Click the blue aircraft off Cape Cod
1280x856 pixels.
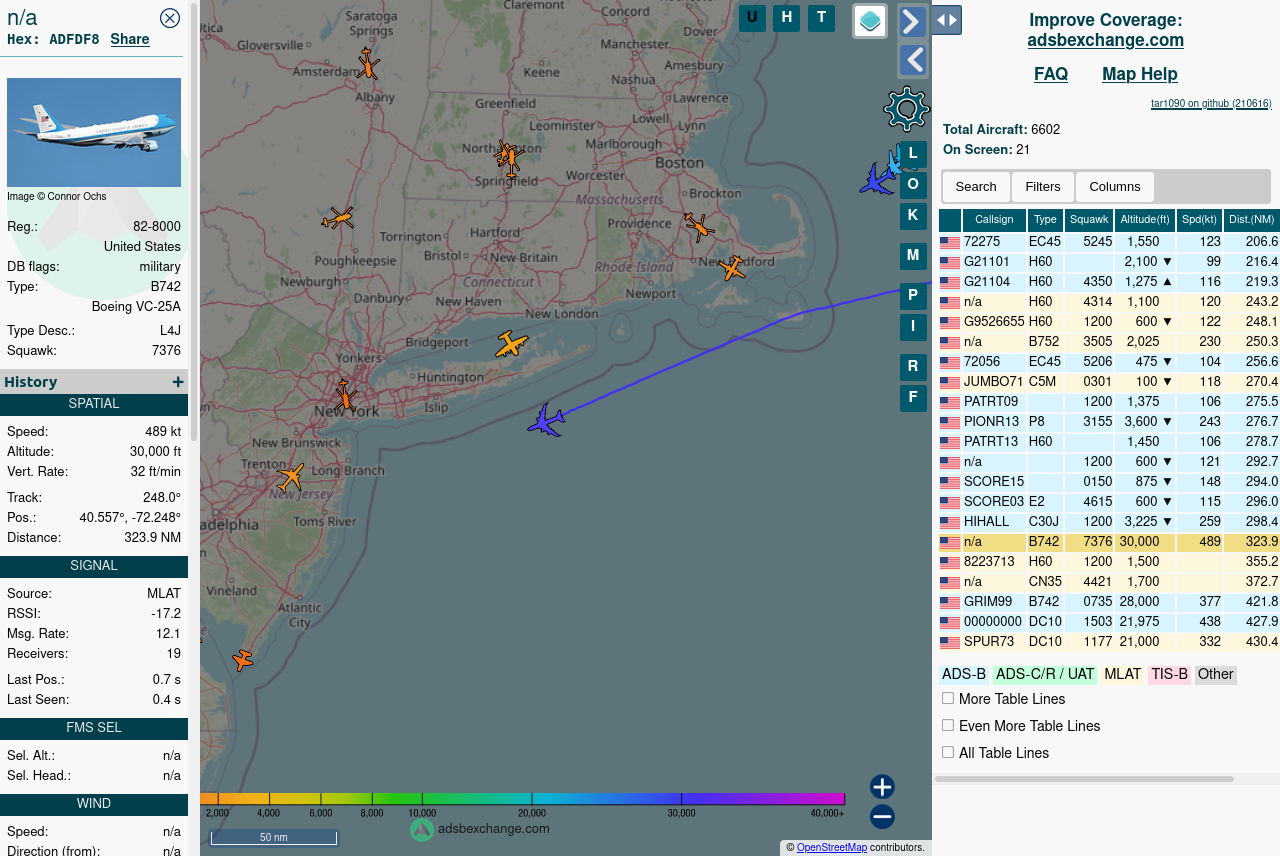tap(878, 178)
